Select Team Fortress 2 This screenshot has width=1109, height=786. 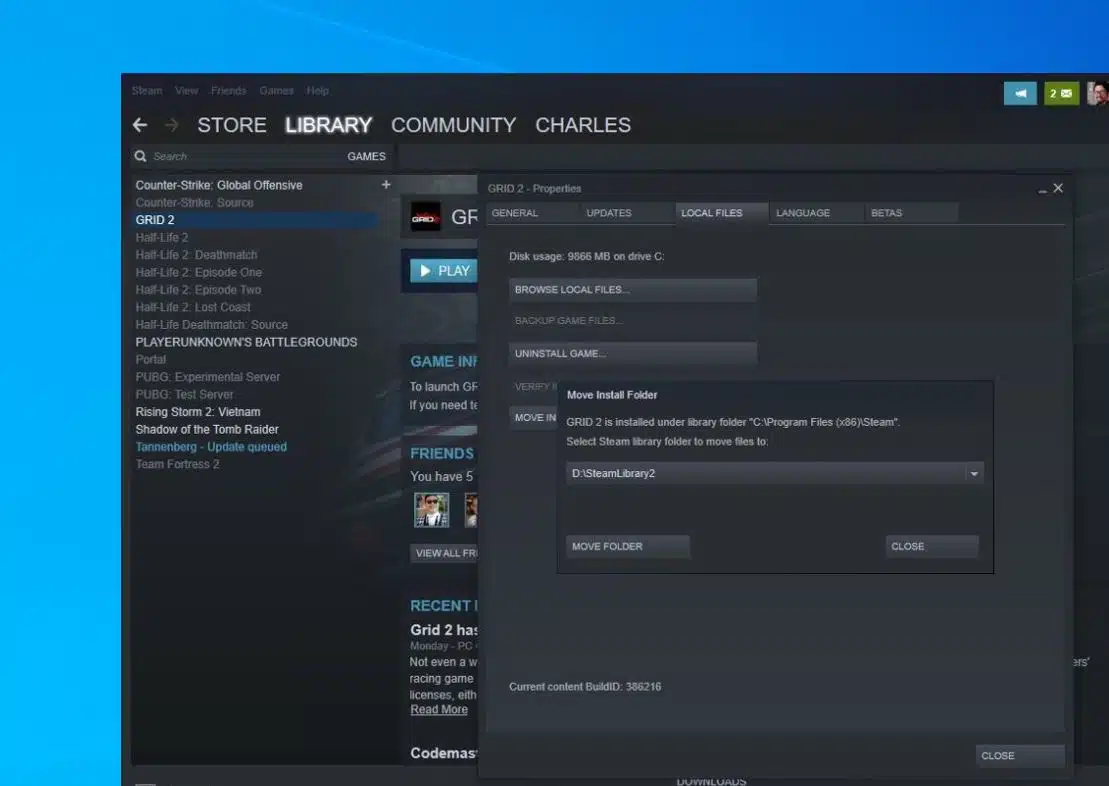click(177, 464)
